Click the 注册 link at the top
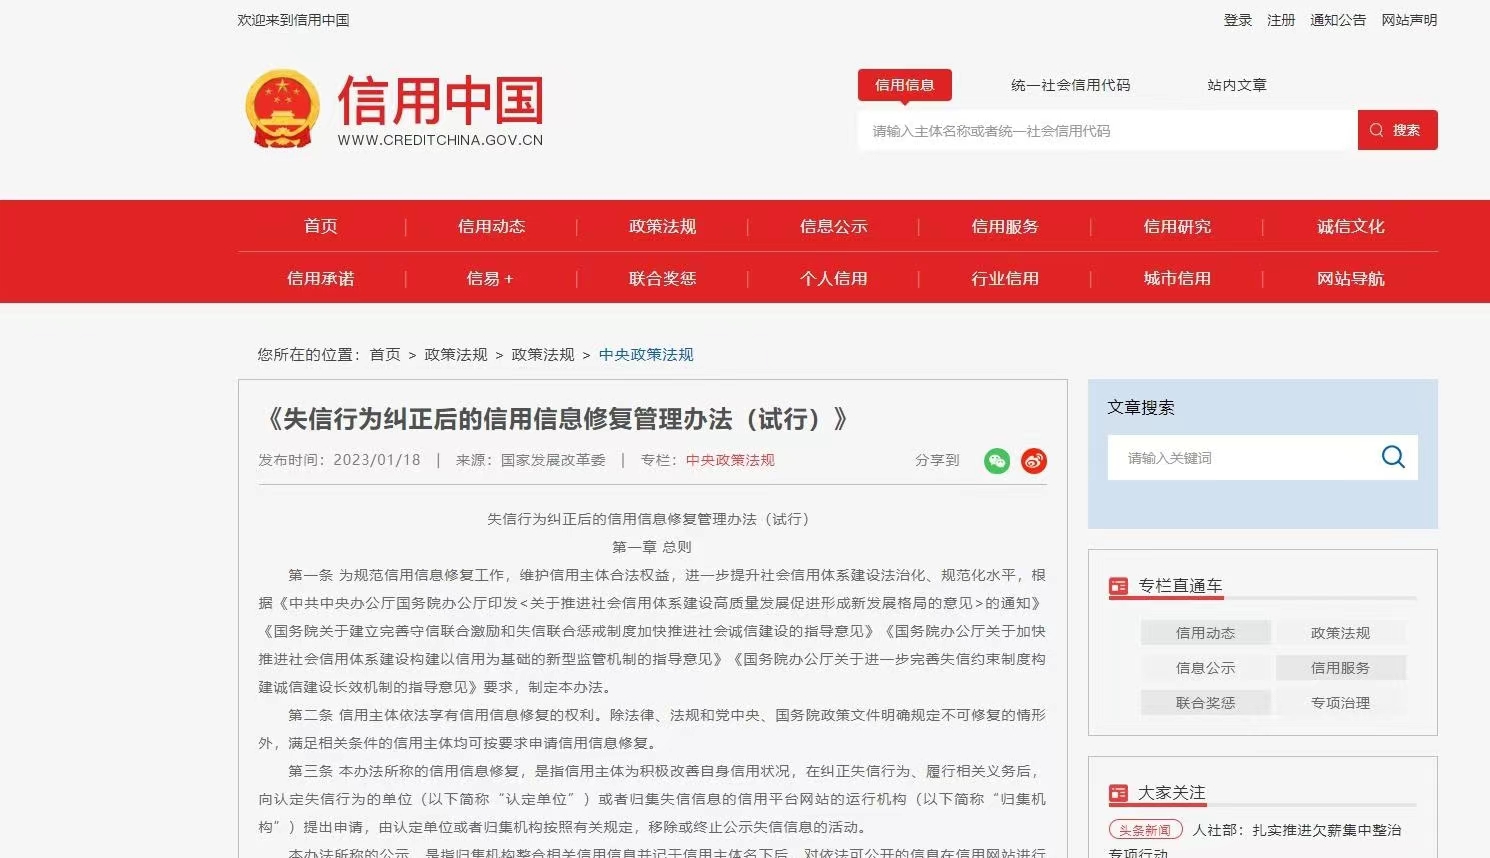1490x858 pixels. [x=1280, y=20]
